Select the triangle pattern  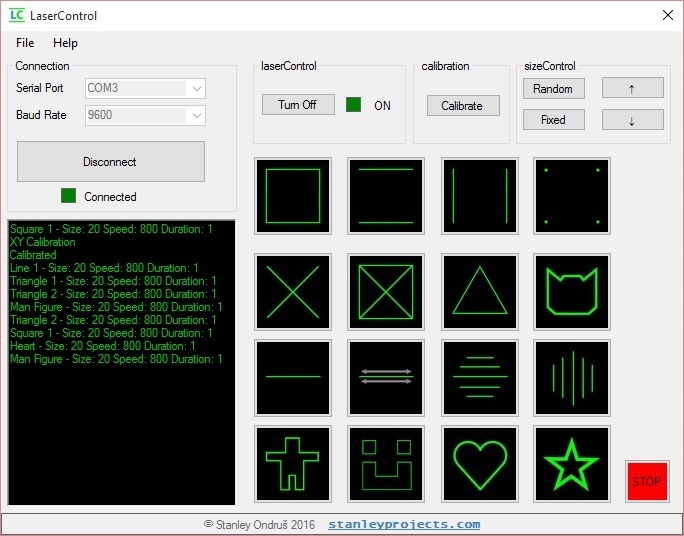tap(479, 292)
